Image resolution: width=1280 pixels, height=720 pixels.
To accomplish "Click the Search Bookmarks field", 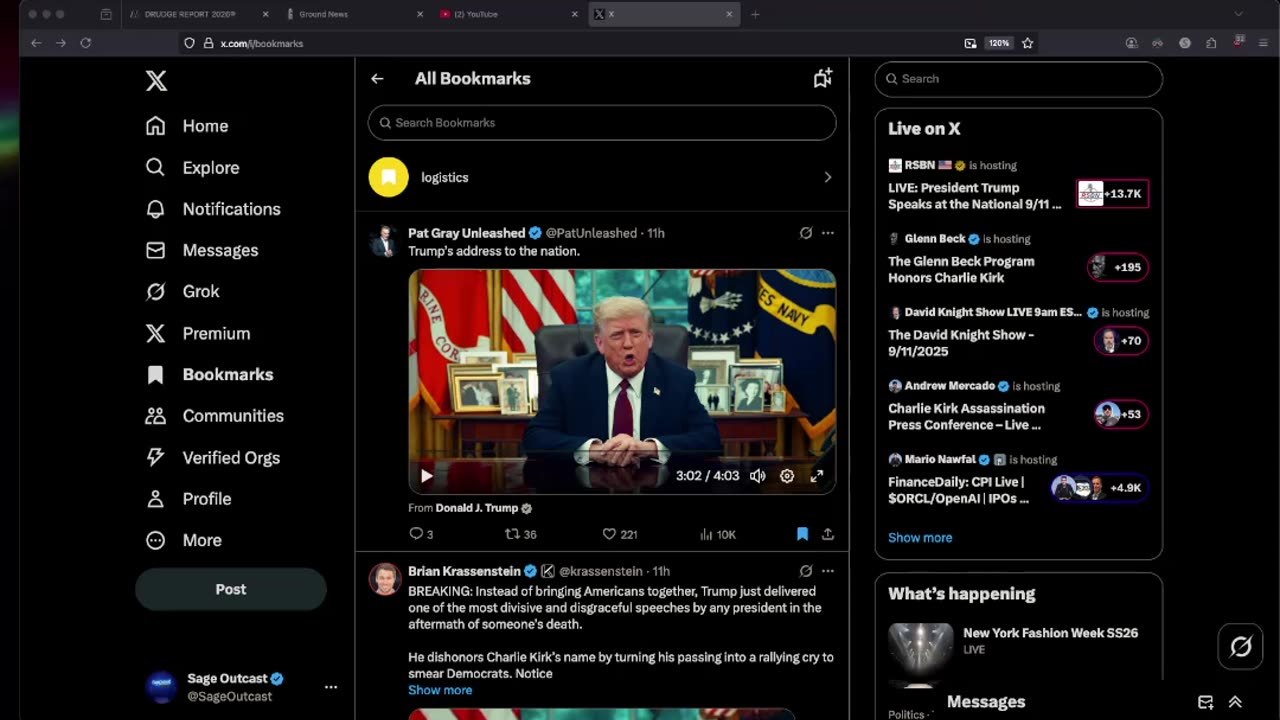I will coord(602,123).
